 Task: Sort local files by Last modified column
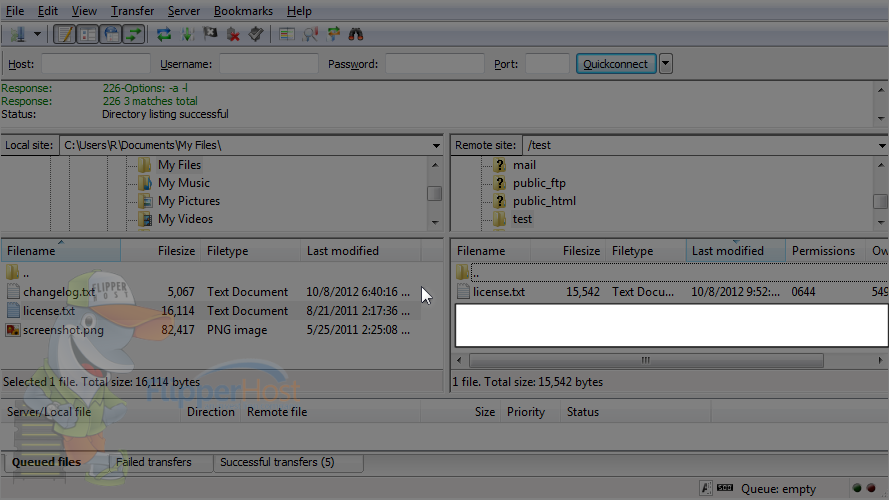pos(361,251)
